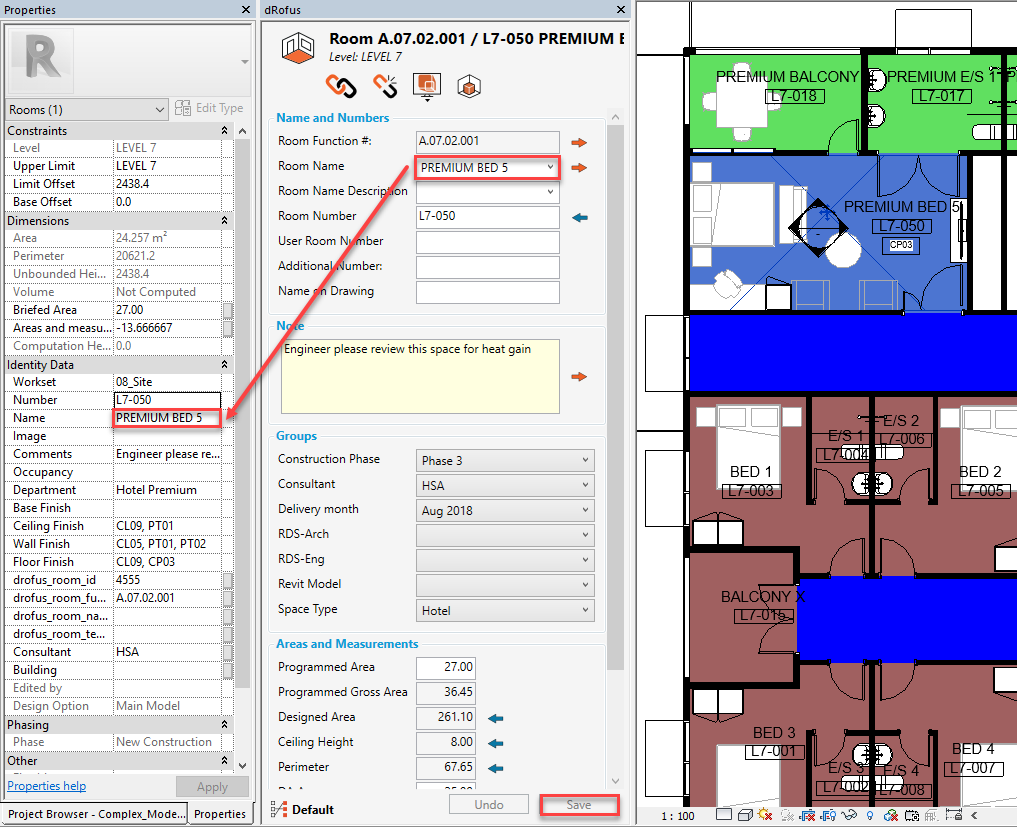Click the unlink room chain icon
This screenshot has width=1017, height=827.
click(x=385, y=87)
